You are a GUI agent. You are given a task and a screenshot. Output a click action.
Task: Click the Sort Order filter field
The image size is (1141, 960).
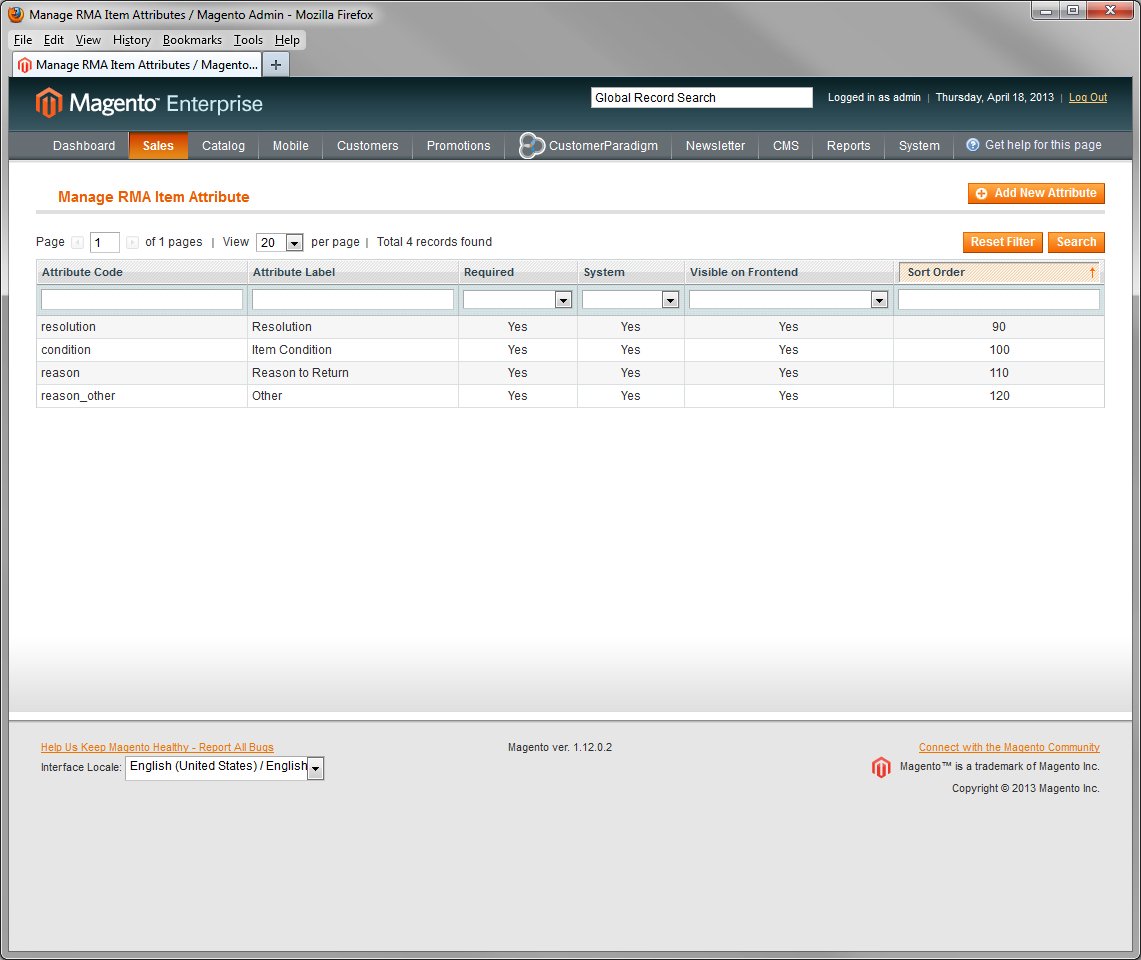(998, 299)
